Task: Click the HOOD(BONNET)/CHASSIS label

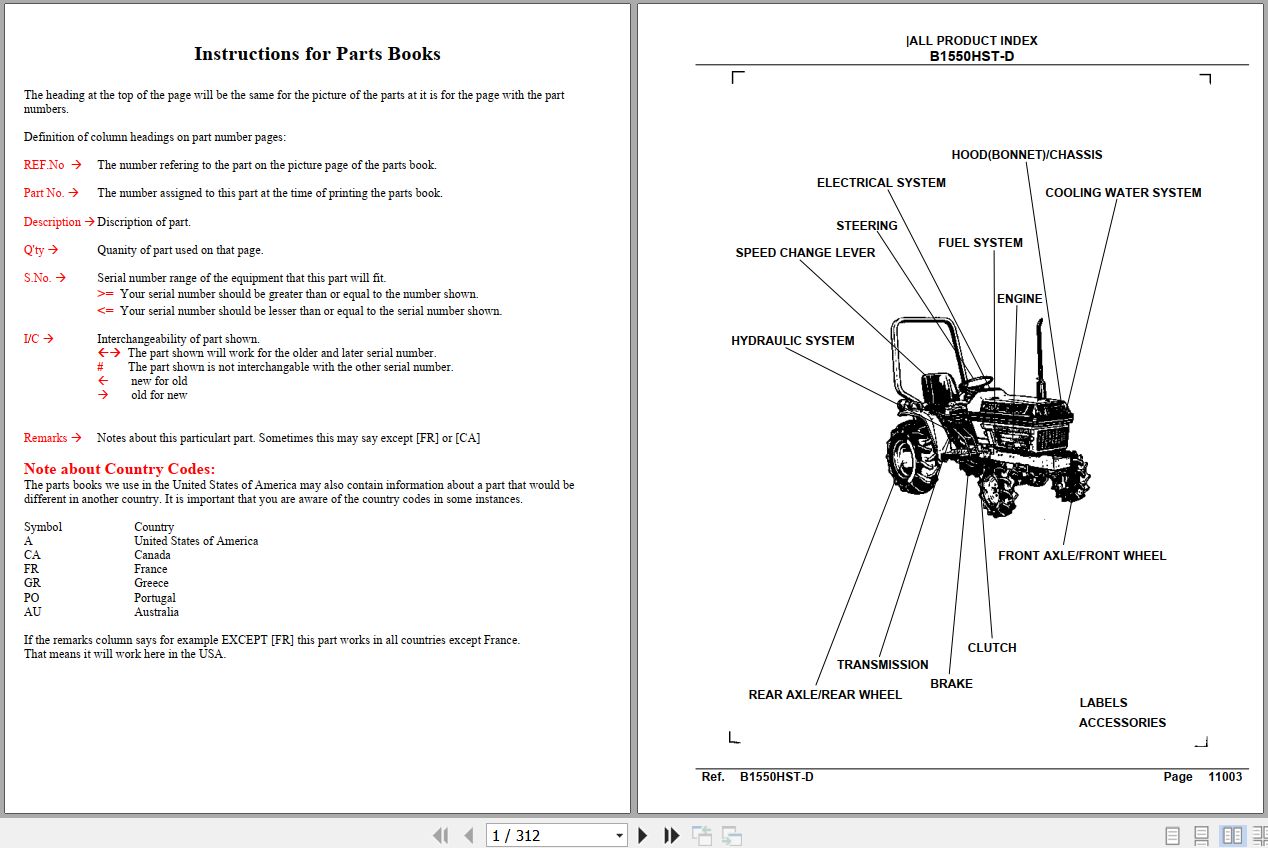Action: coord(1027,155)
